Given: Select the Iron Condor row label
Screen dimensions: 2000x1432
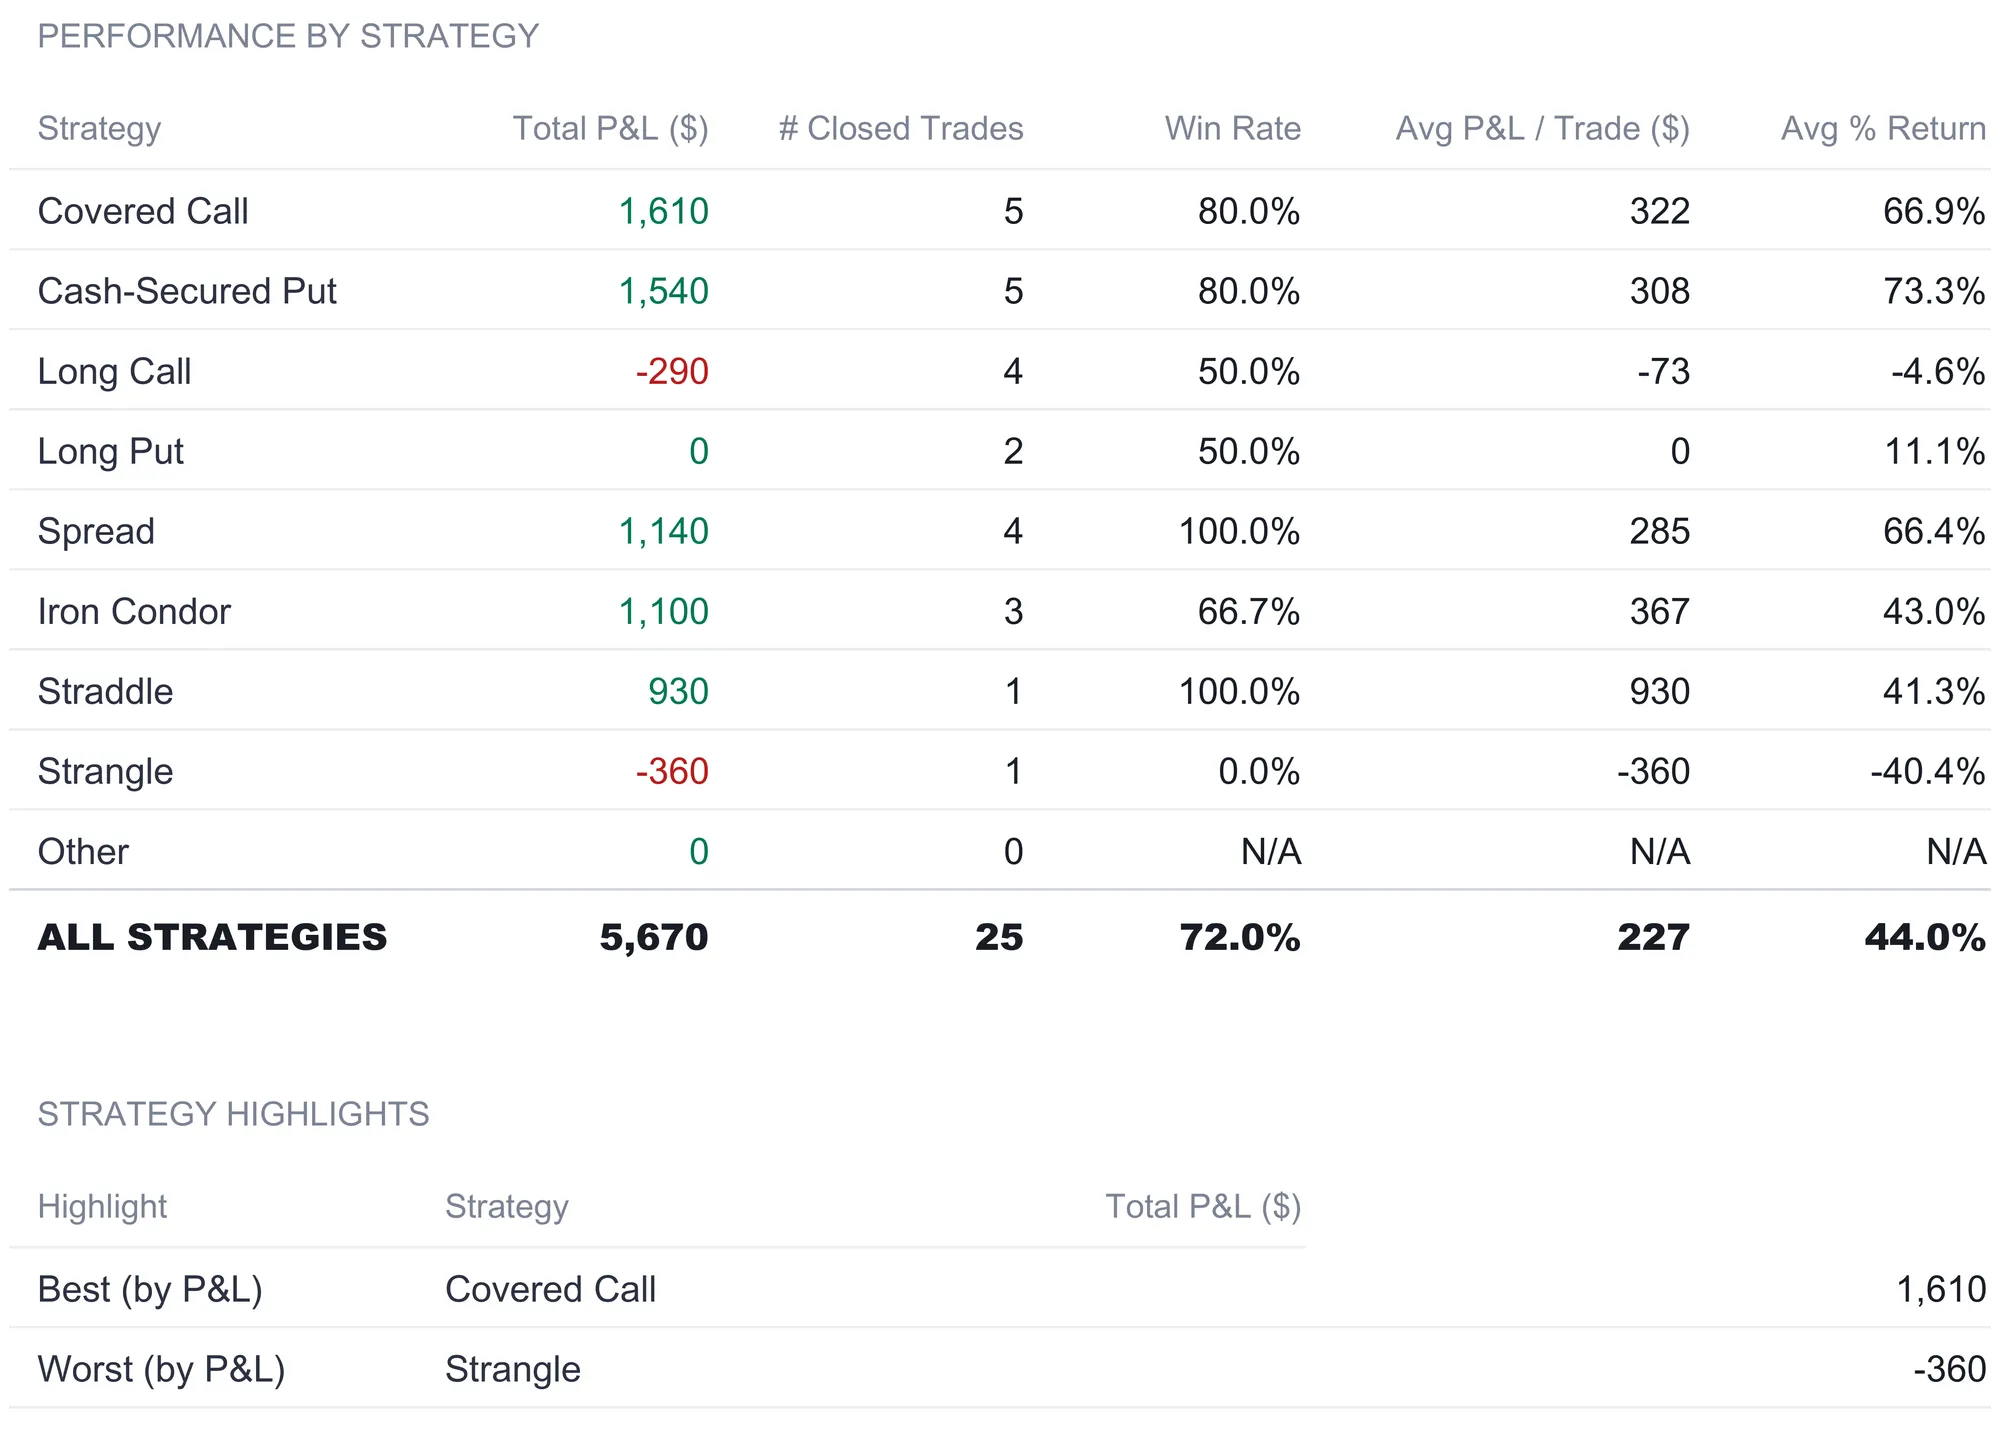Looking at the screenshot, I should point(134,612).
